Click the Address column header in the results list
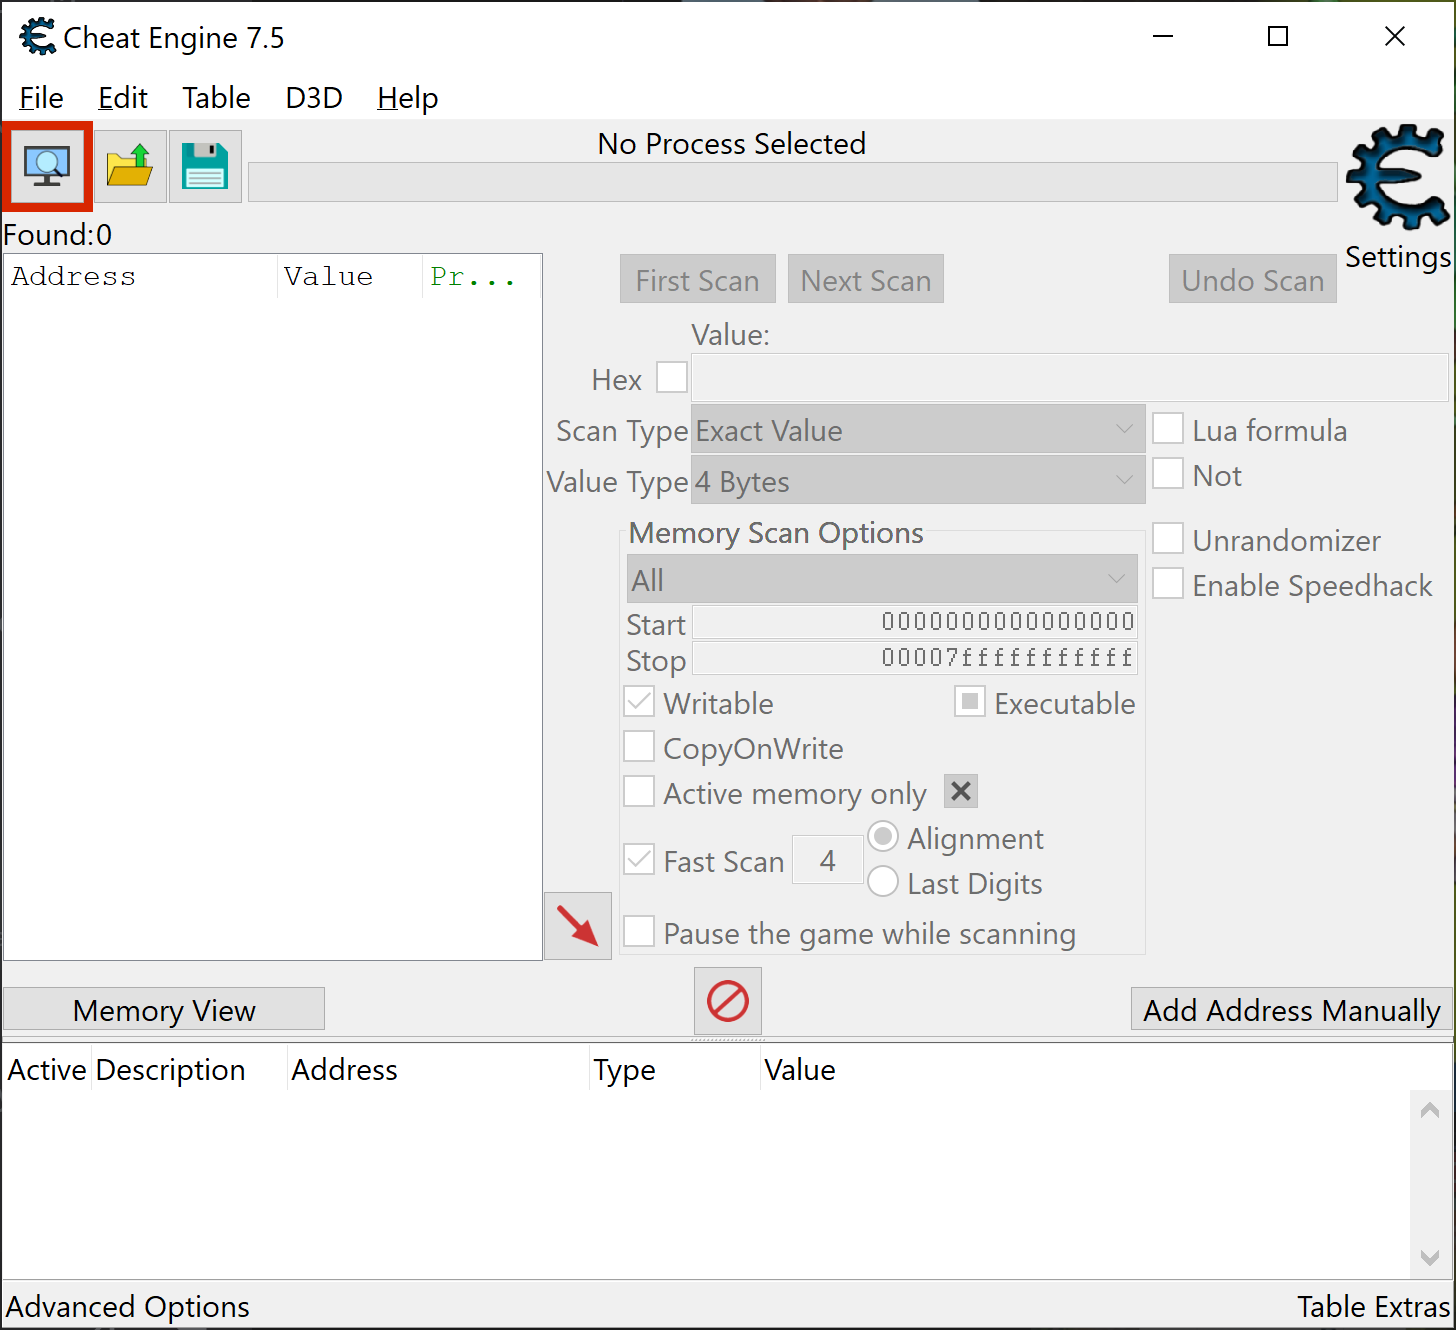The width and height of the screenshot is (1456, 1330). coord(140,277)
